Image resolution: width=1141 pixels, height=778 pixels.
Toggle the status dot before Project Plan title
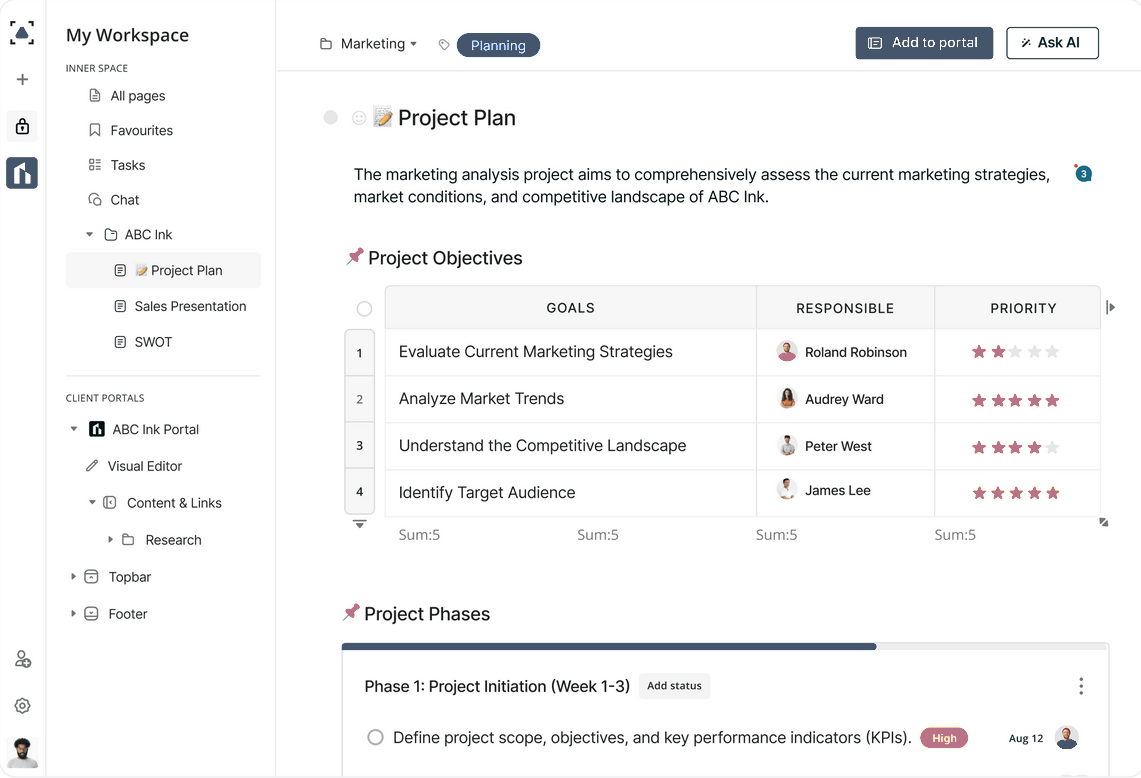pyautogui.click(x=331, y=118)
